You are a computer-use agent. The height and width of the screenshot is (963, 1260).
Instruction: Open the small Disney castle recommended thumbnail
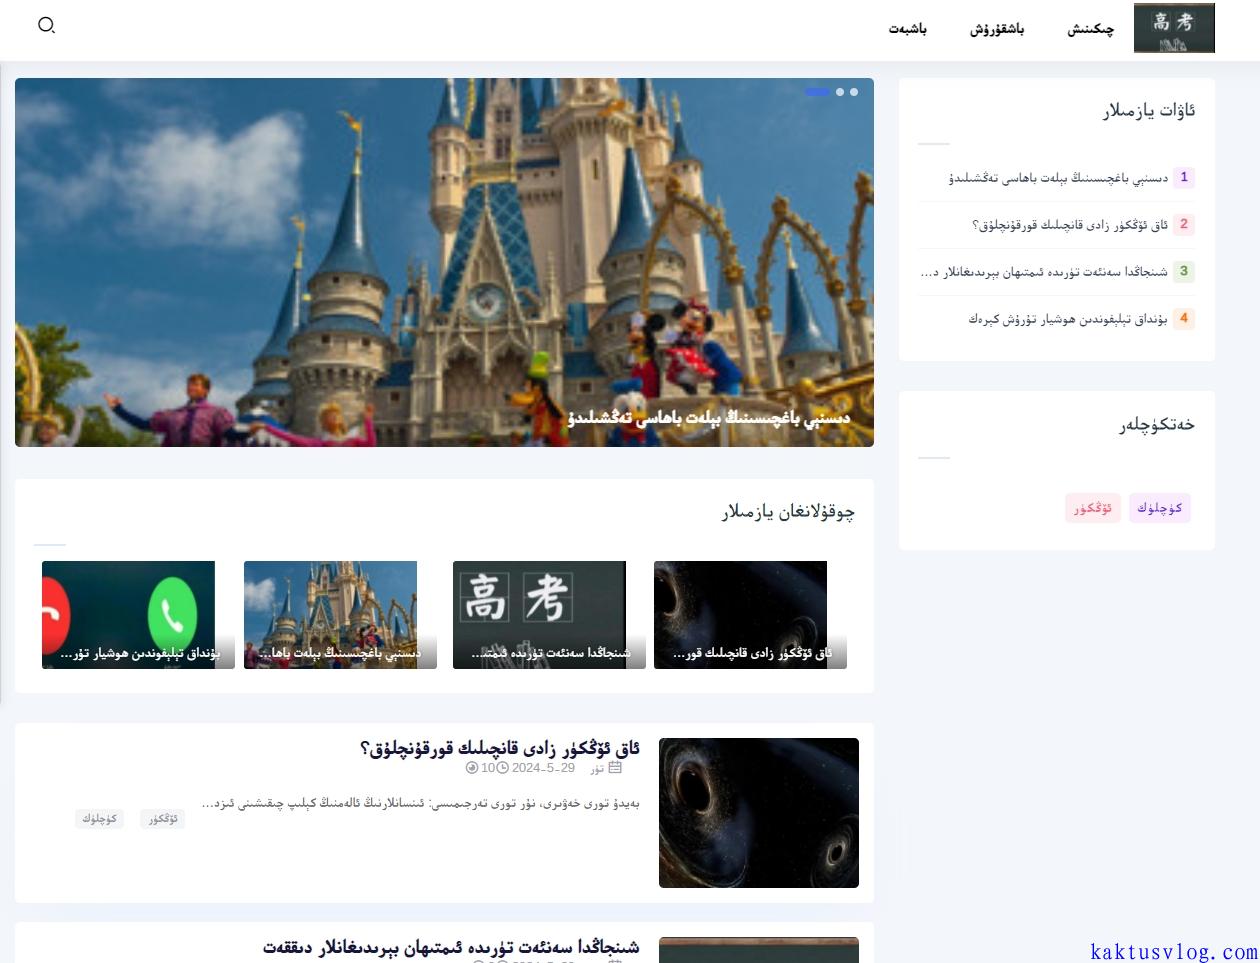[x=340, y=614]
